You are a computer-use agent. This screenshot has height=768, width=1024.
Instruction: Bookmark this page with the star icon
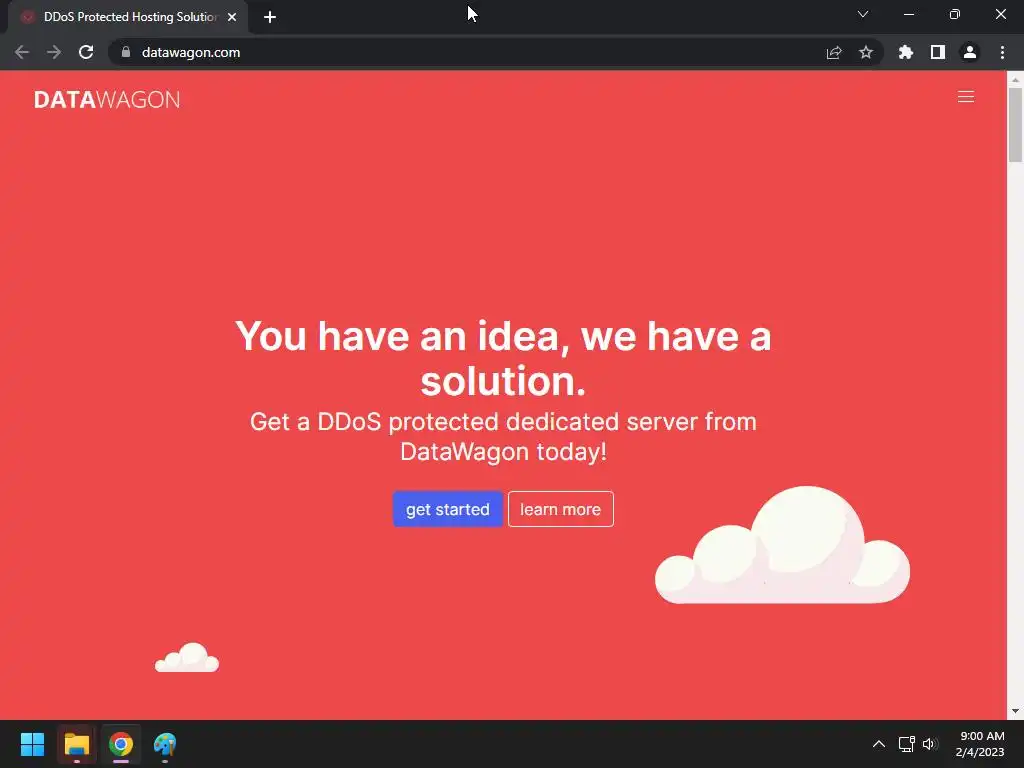pos(866,52)
